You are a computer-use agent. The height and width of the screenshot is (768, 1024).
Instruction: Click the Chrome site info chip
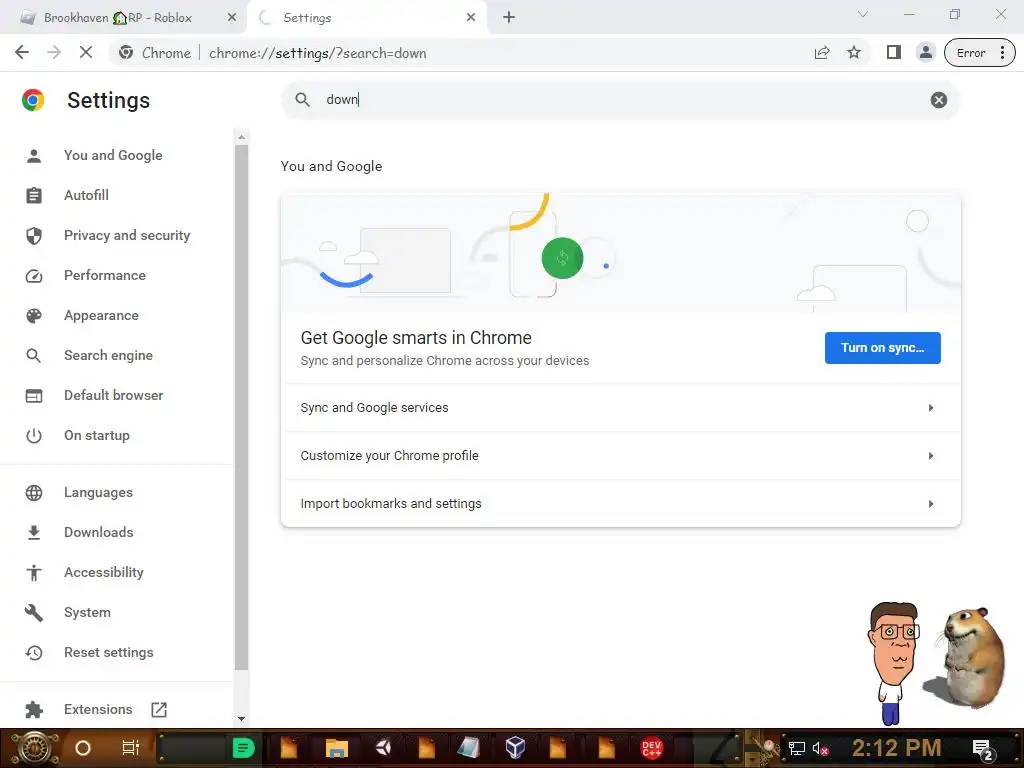(x=155, y=53)
